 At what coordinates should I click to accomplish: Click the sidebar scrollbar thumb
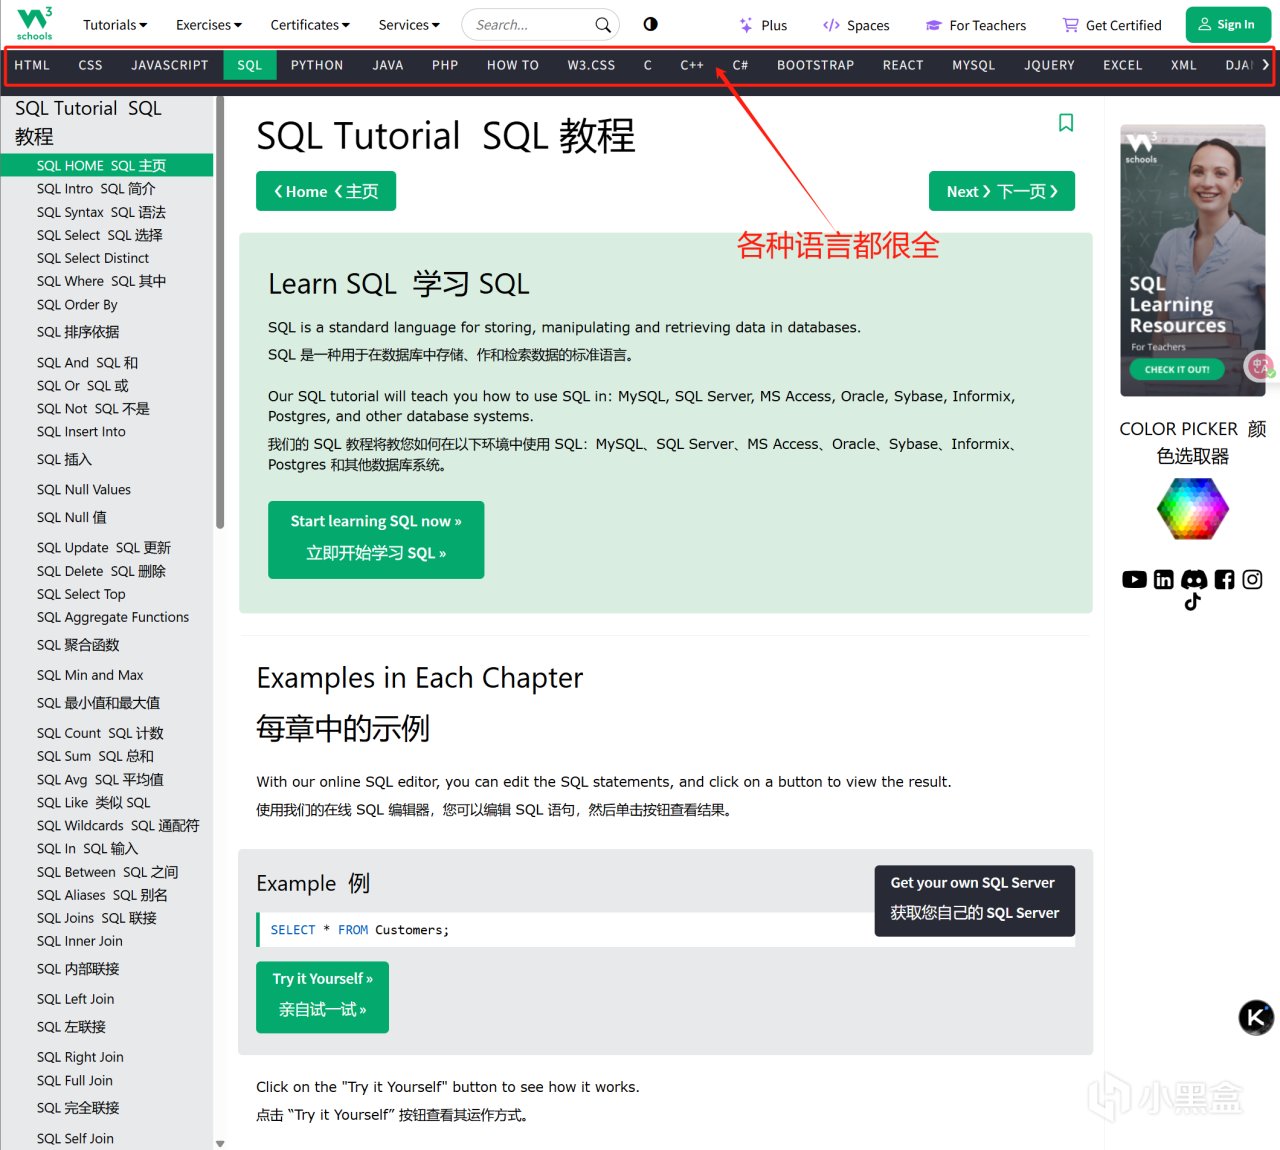[220, 313]
